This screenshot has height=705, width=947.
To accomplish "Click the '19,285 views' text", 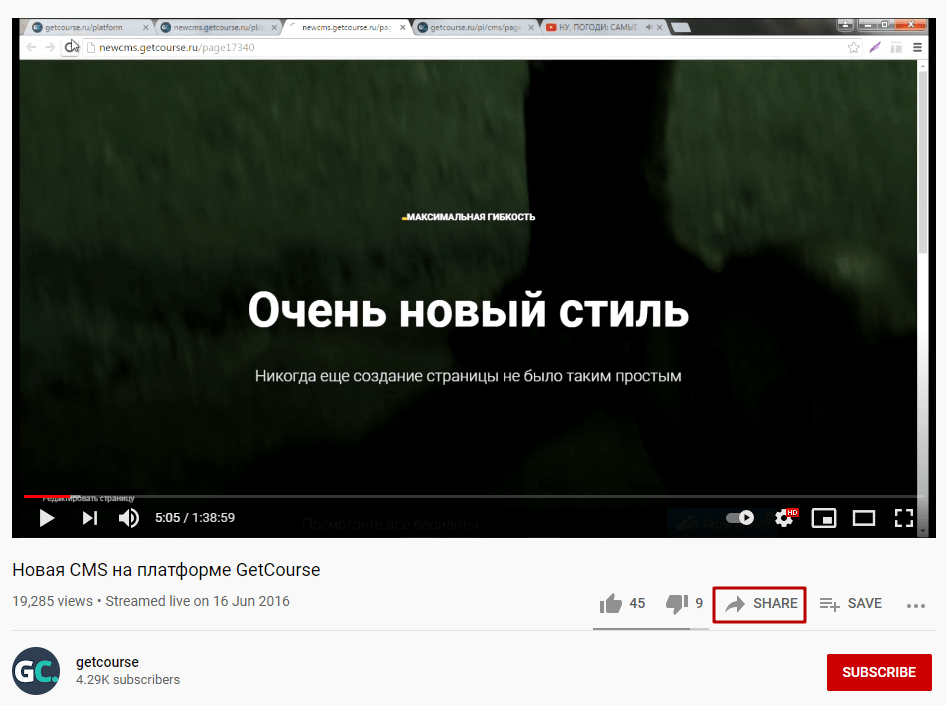I will coord(53,601).
